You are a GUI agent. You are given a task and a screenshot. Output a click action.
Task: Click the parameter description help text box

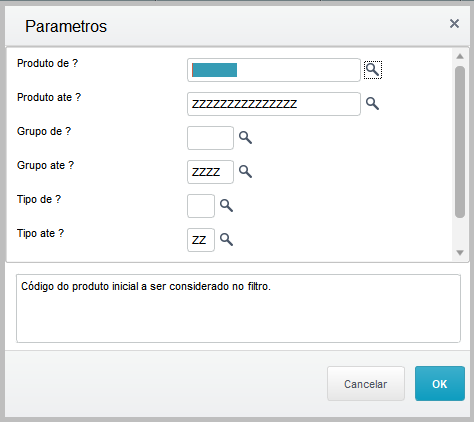pyautogui.click(x=238, y=308)
